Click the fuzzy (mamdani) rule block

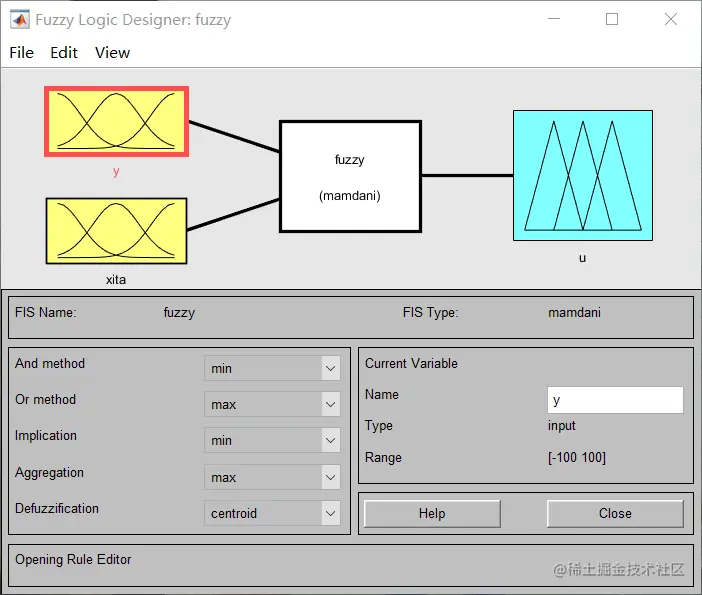[351, 176]
